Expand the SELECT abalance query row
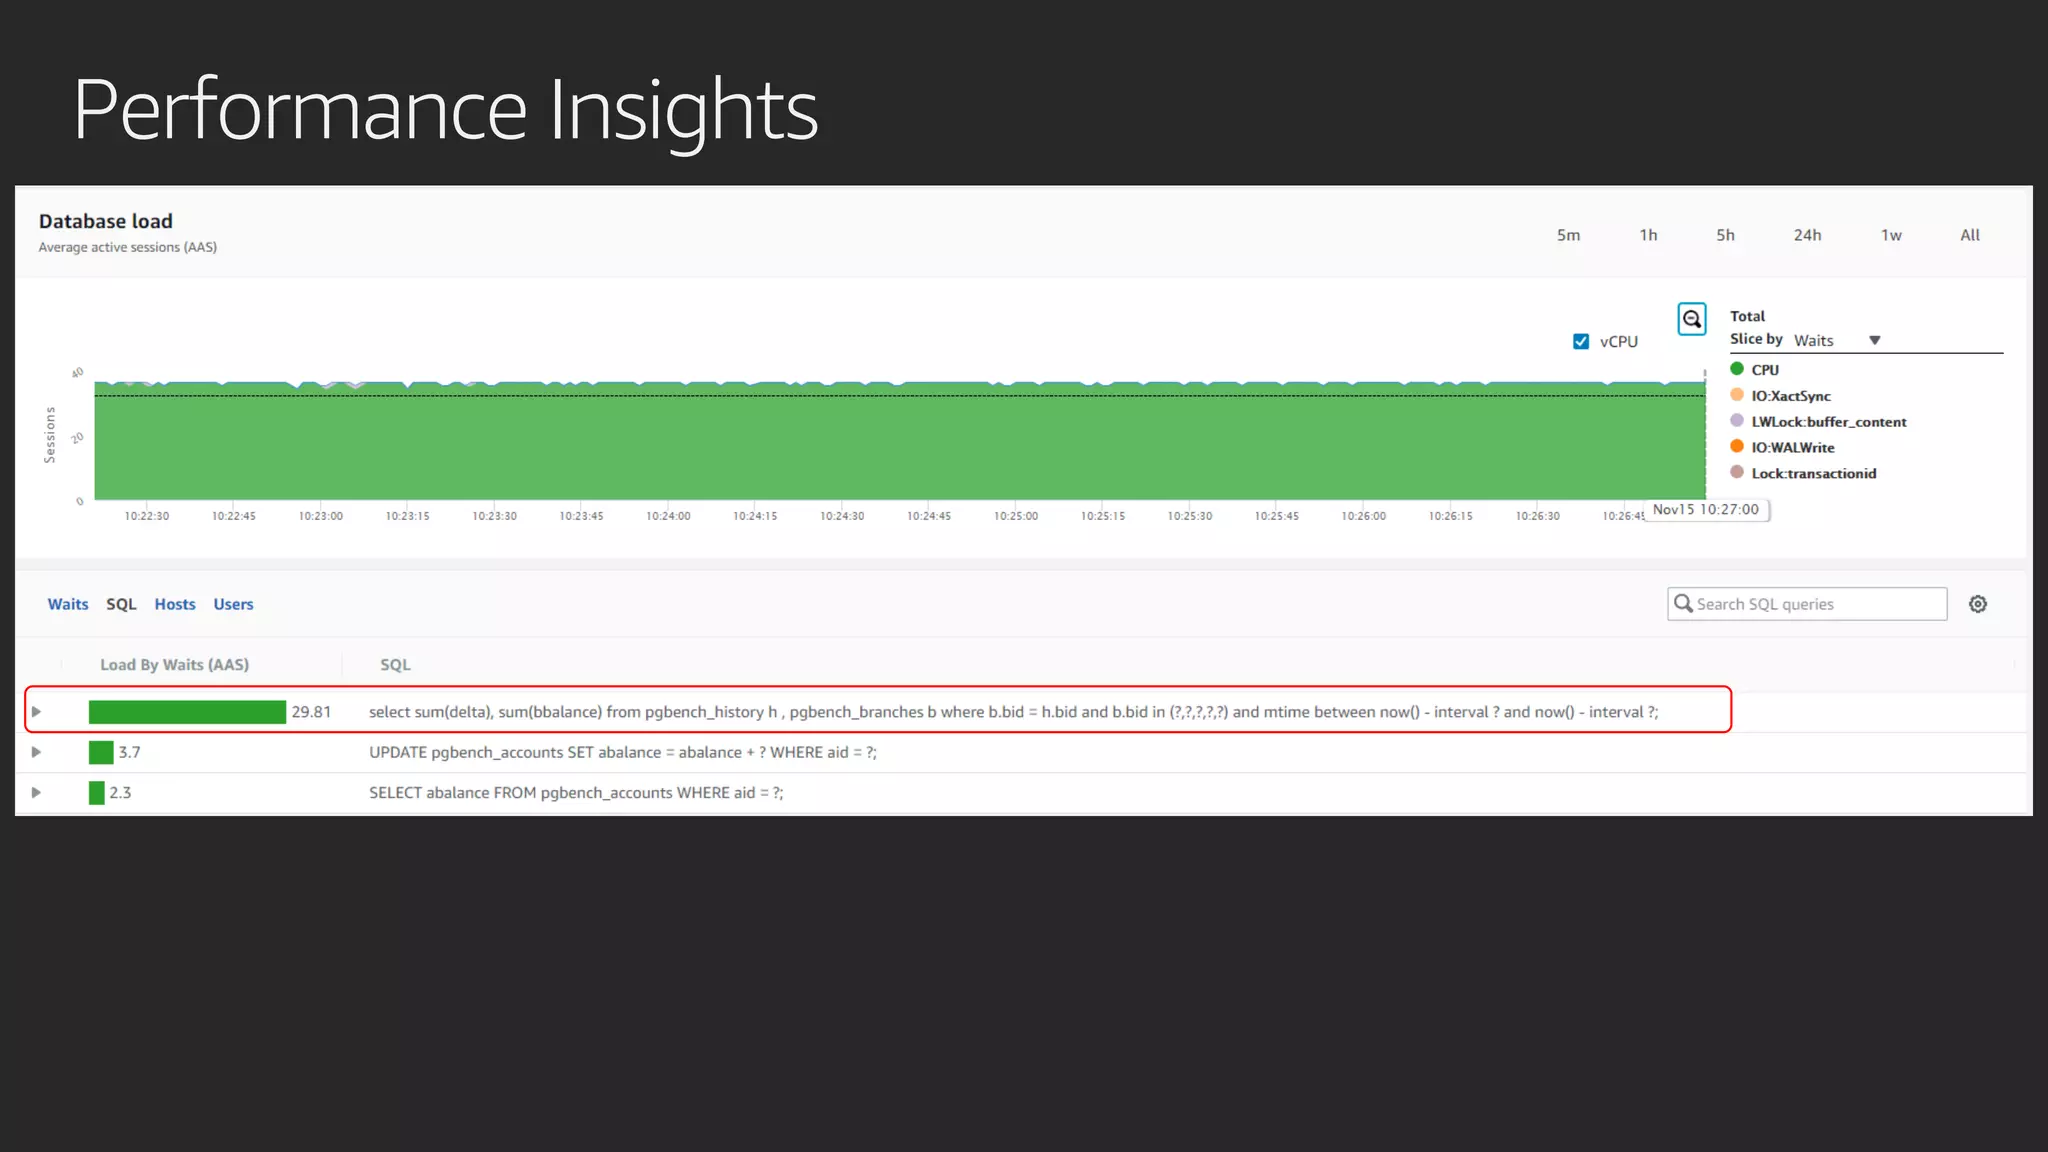This screenshot has height=1152, width=2048. (36, 792)
